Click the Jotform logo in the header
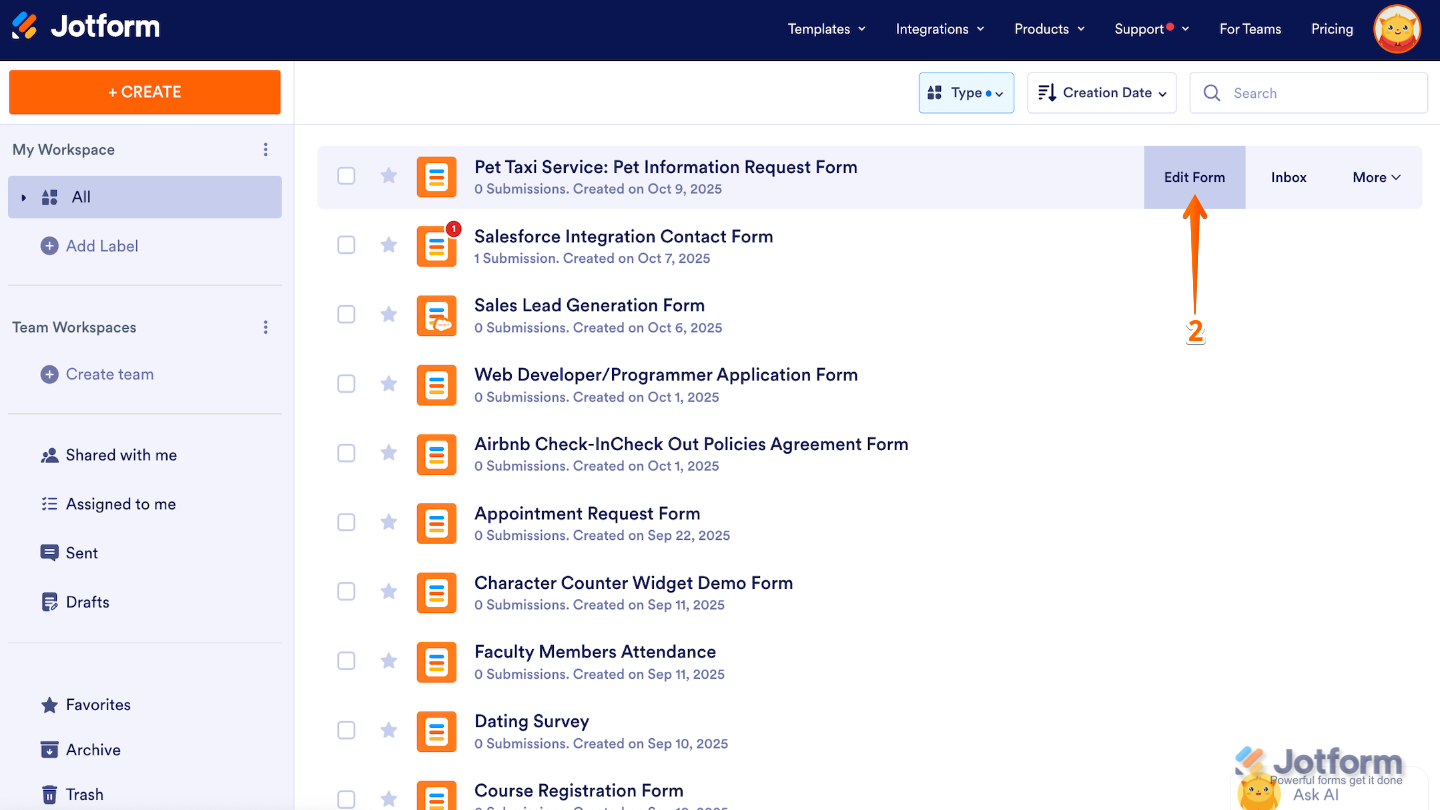The image size is (1440, 810). coord(85,28)
